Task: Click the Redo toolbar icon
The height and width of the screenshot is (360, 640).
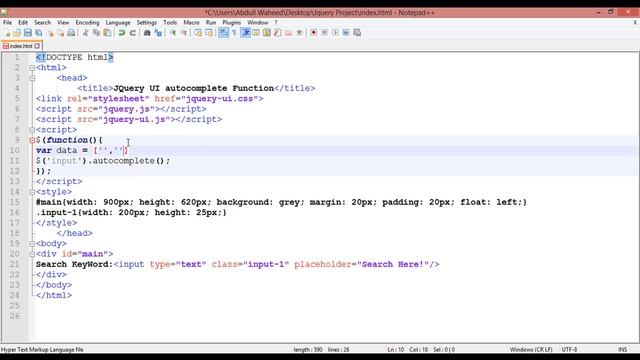Action: 133,33
